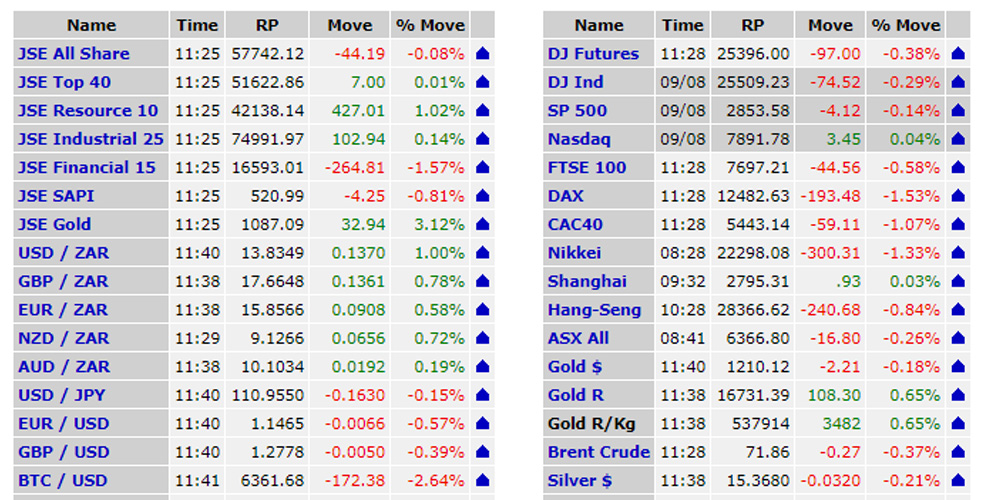Screen dimensions: 1000x500
Task: Click the blue icon in GBP / USD row
Action: tap(482, 452)
